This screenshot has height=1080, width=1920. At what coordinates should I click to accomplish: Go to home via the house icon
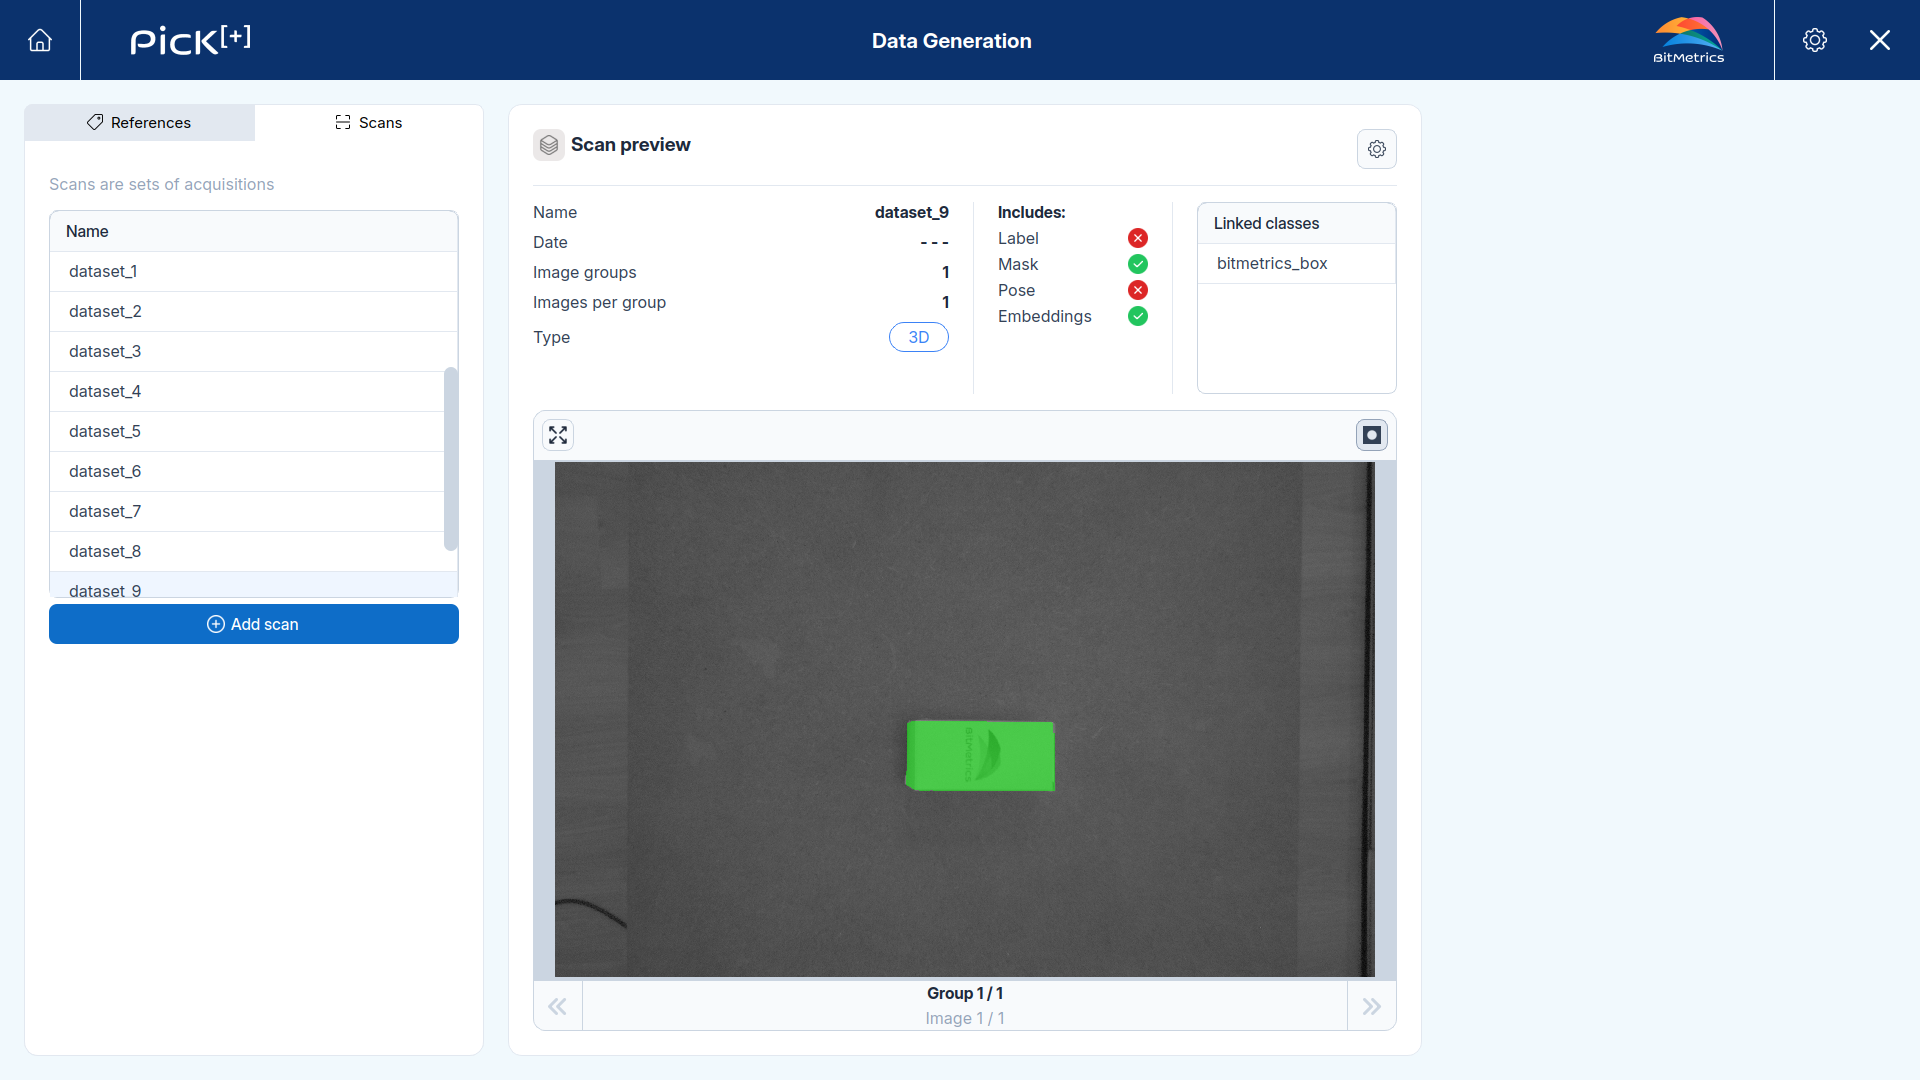point(40,40)
